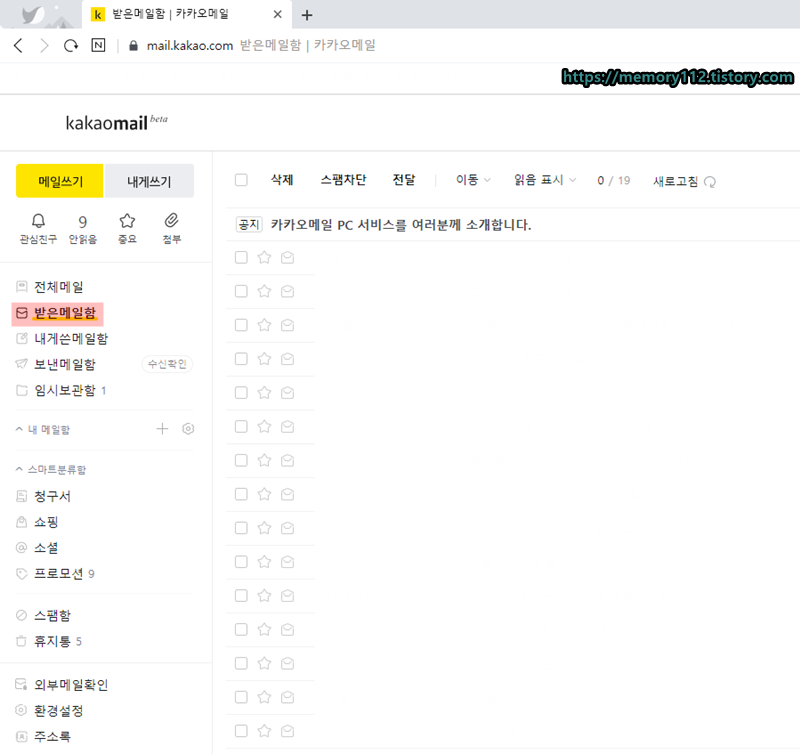
Task: Check the third mail row checkbox
Action: coord(241,325)
